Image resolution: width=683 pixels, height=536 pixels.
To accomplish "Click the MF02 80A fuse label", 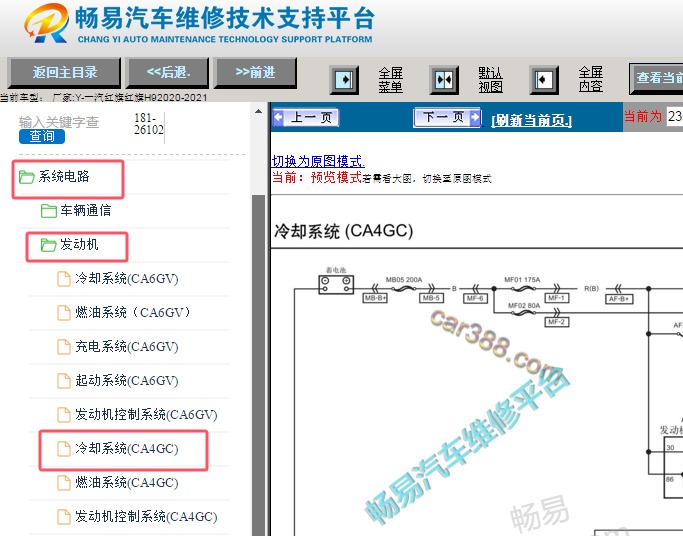I will click(x=524, y=306).
